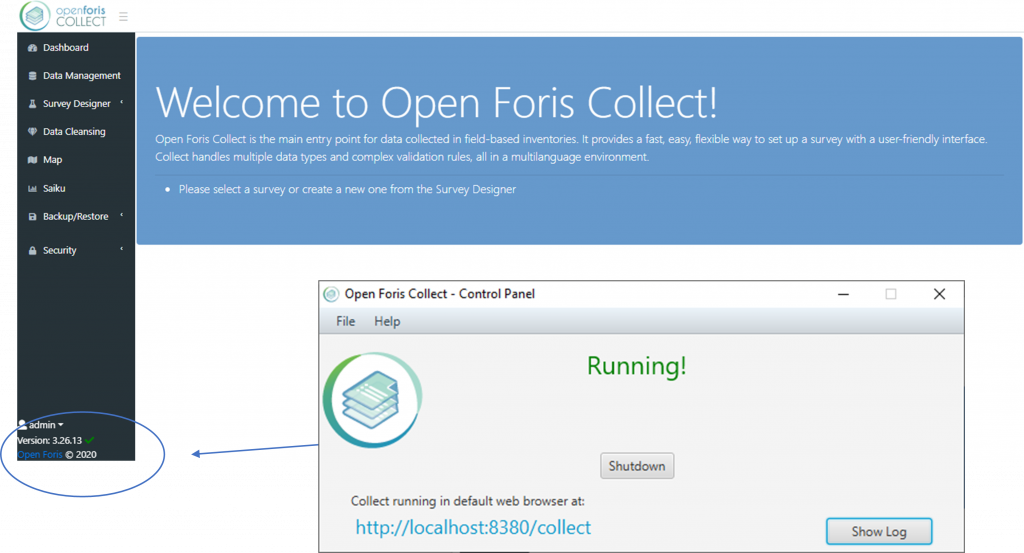The image size is (1024, 553).
Task: Toggle the sidebar with hamburger icon
Action: (123, 16)
